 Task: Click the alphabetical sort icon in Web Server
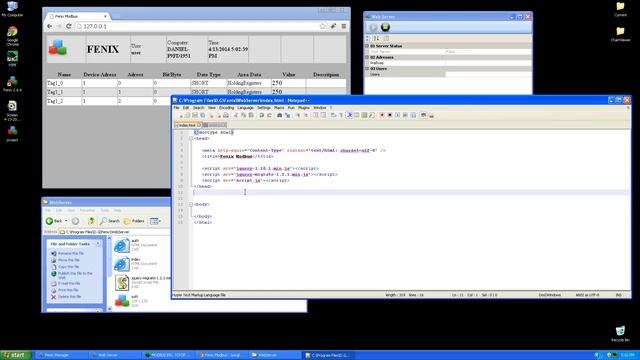point(376,38)
